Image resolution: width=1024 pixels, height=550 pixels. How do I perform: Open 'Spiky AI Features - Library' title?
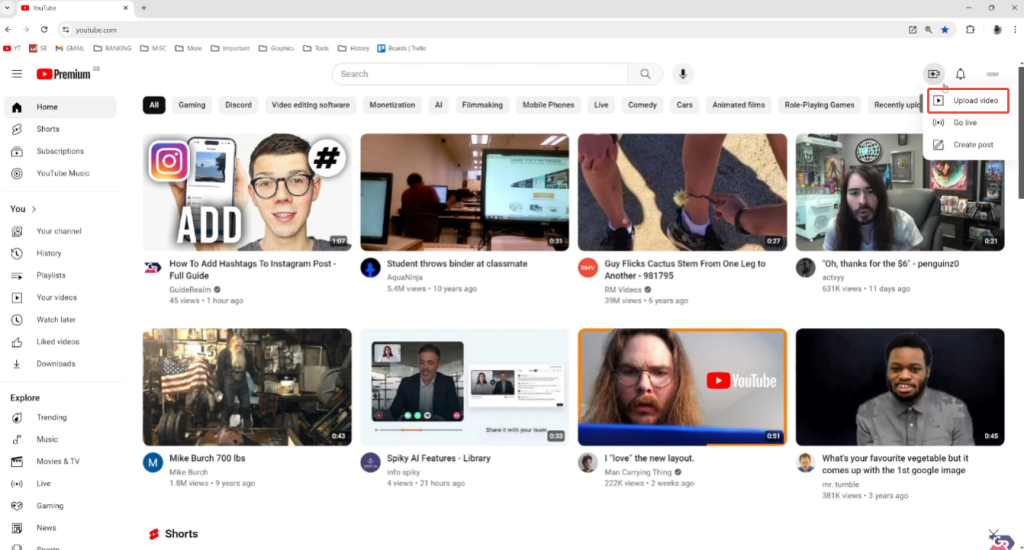438,459
